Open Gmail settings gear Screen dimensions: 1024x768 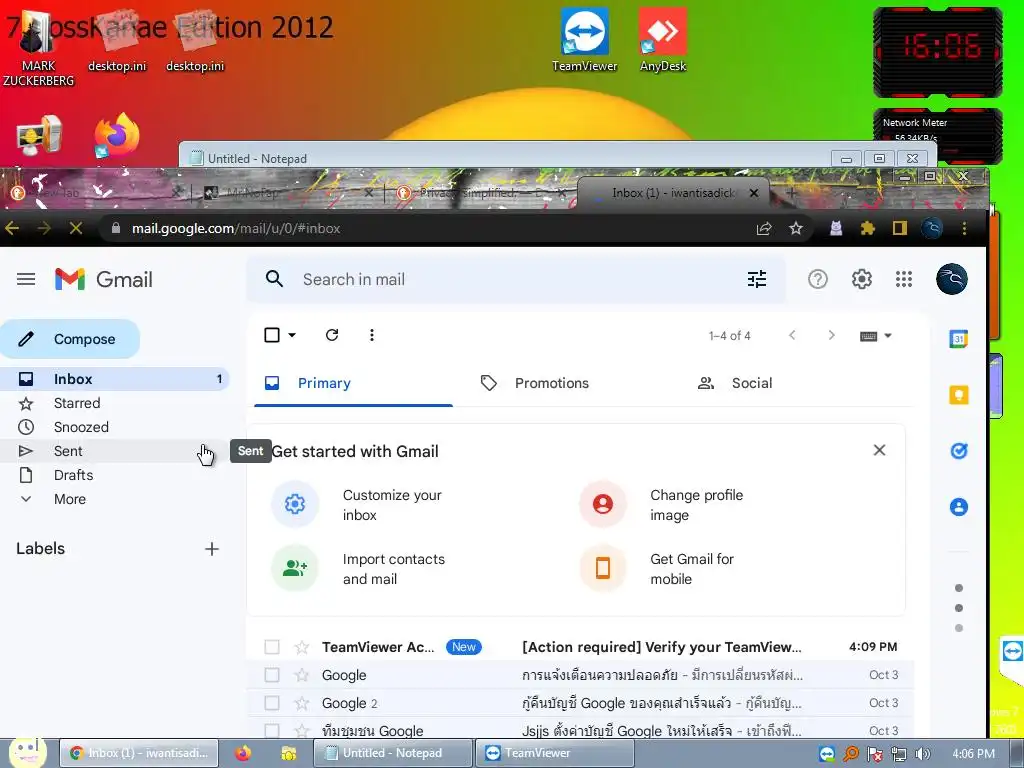click(x=861, y=280)
